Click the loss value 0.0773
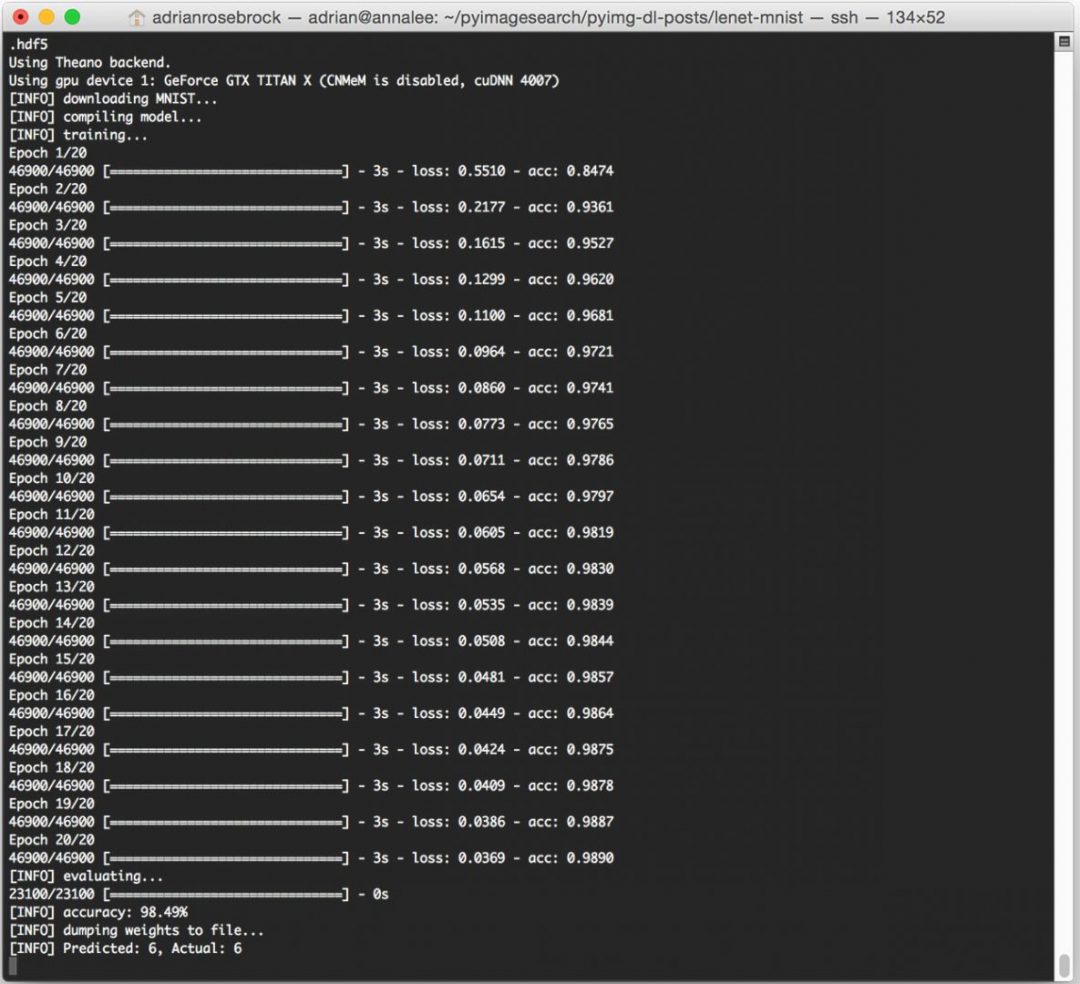 481,424
